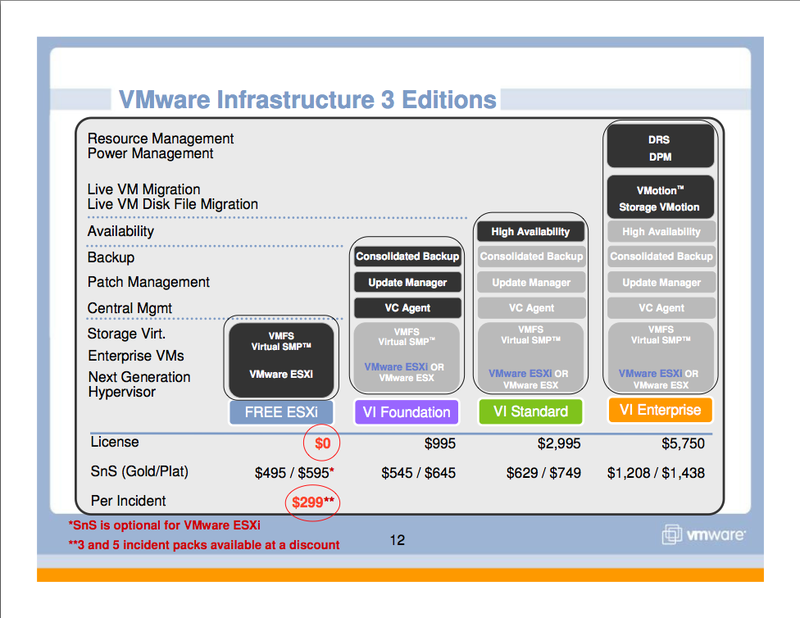Click the slide title VMware Infrastructure 3 Editions

[x=307, y=100]
